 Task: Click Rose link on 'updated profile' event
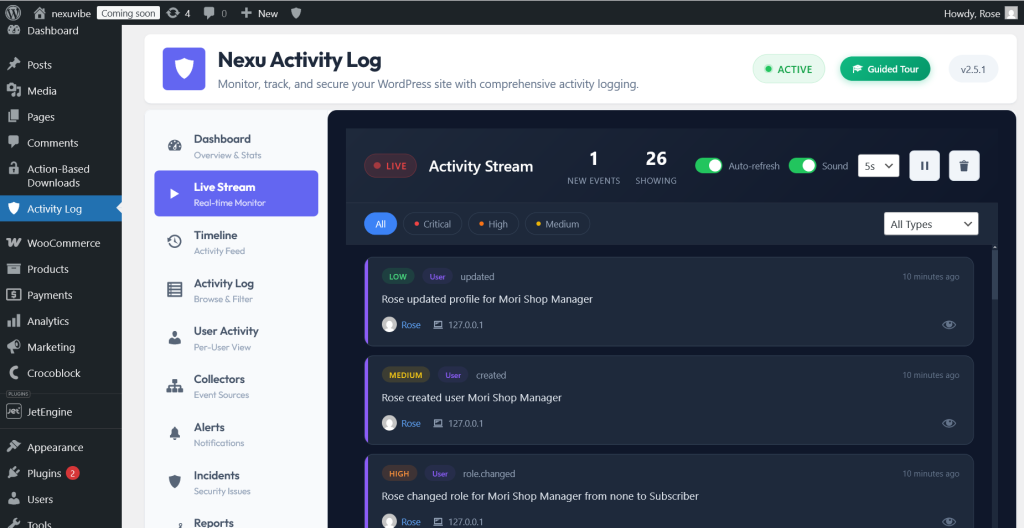click(x=411, y=325)
